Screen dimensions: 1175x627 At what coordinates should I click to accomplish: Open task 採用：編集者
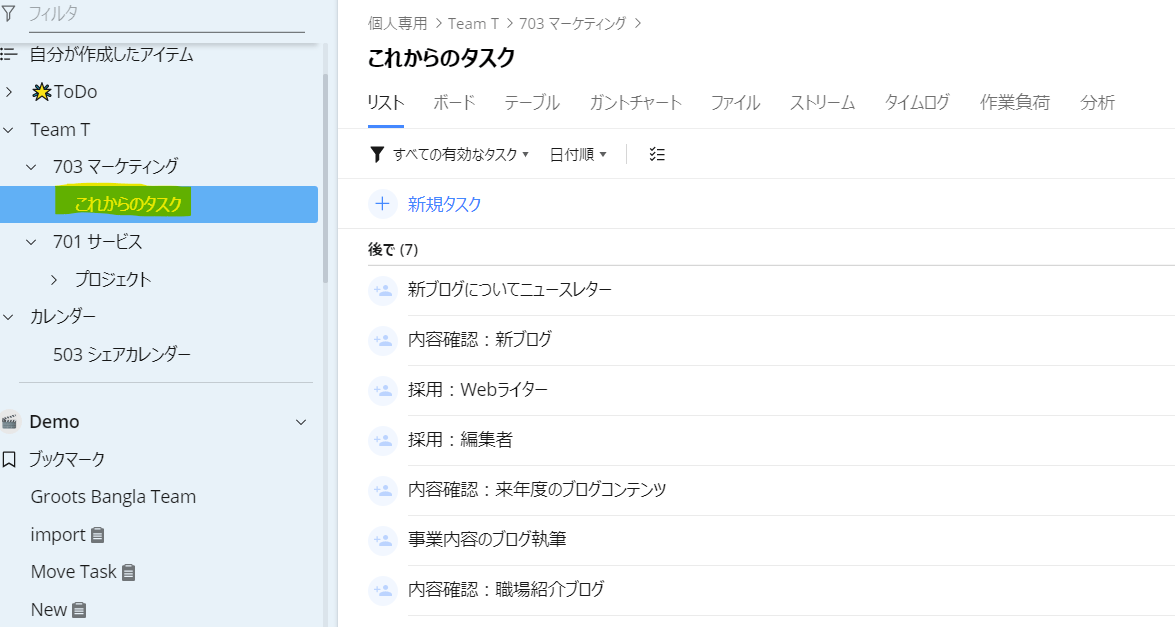coord(460,440)
